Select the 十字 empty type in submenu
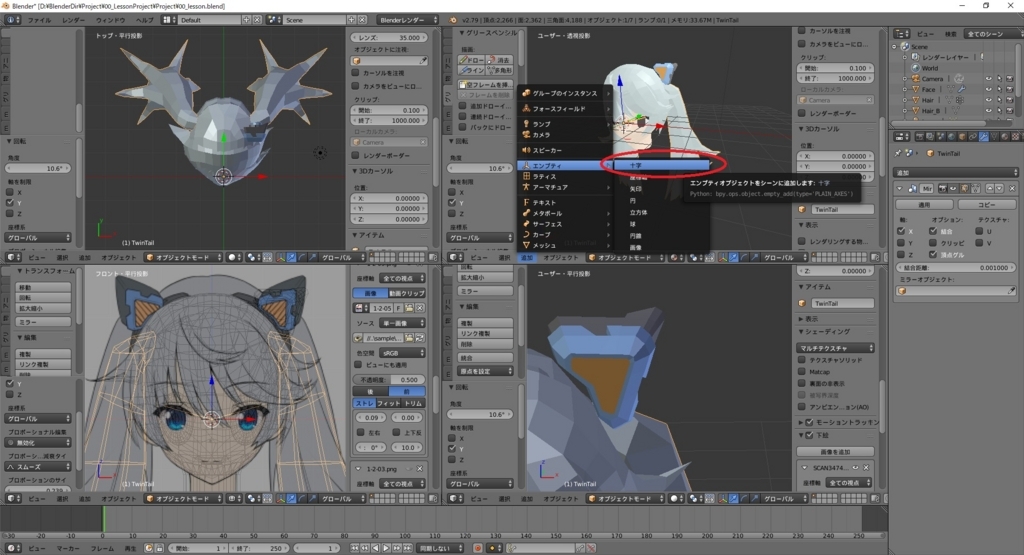The height and width of the screenshot is (555, 1024). [x=660, y=166]
